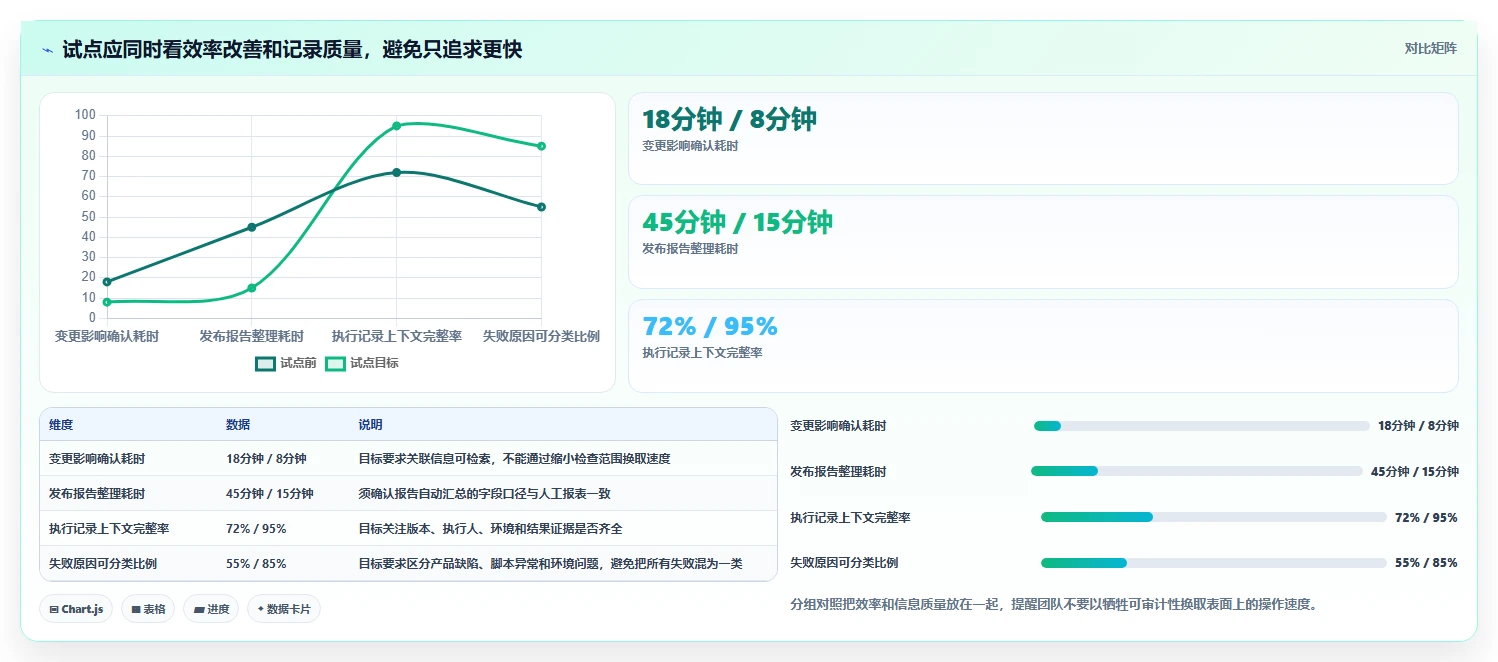Click 试点目标 chart point at 执行记录上下文完整率
This screenshot has height=662, width=1498.
(x=396, y=126)
